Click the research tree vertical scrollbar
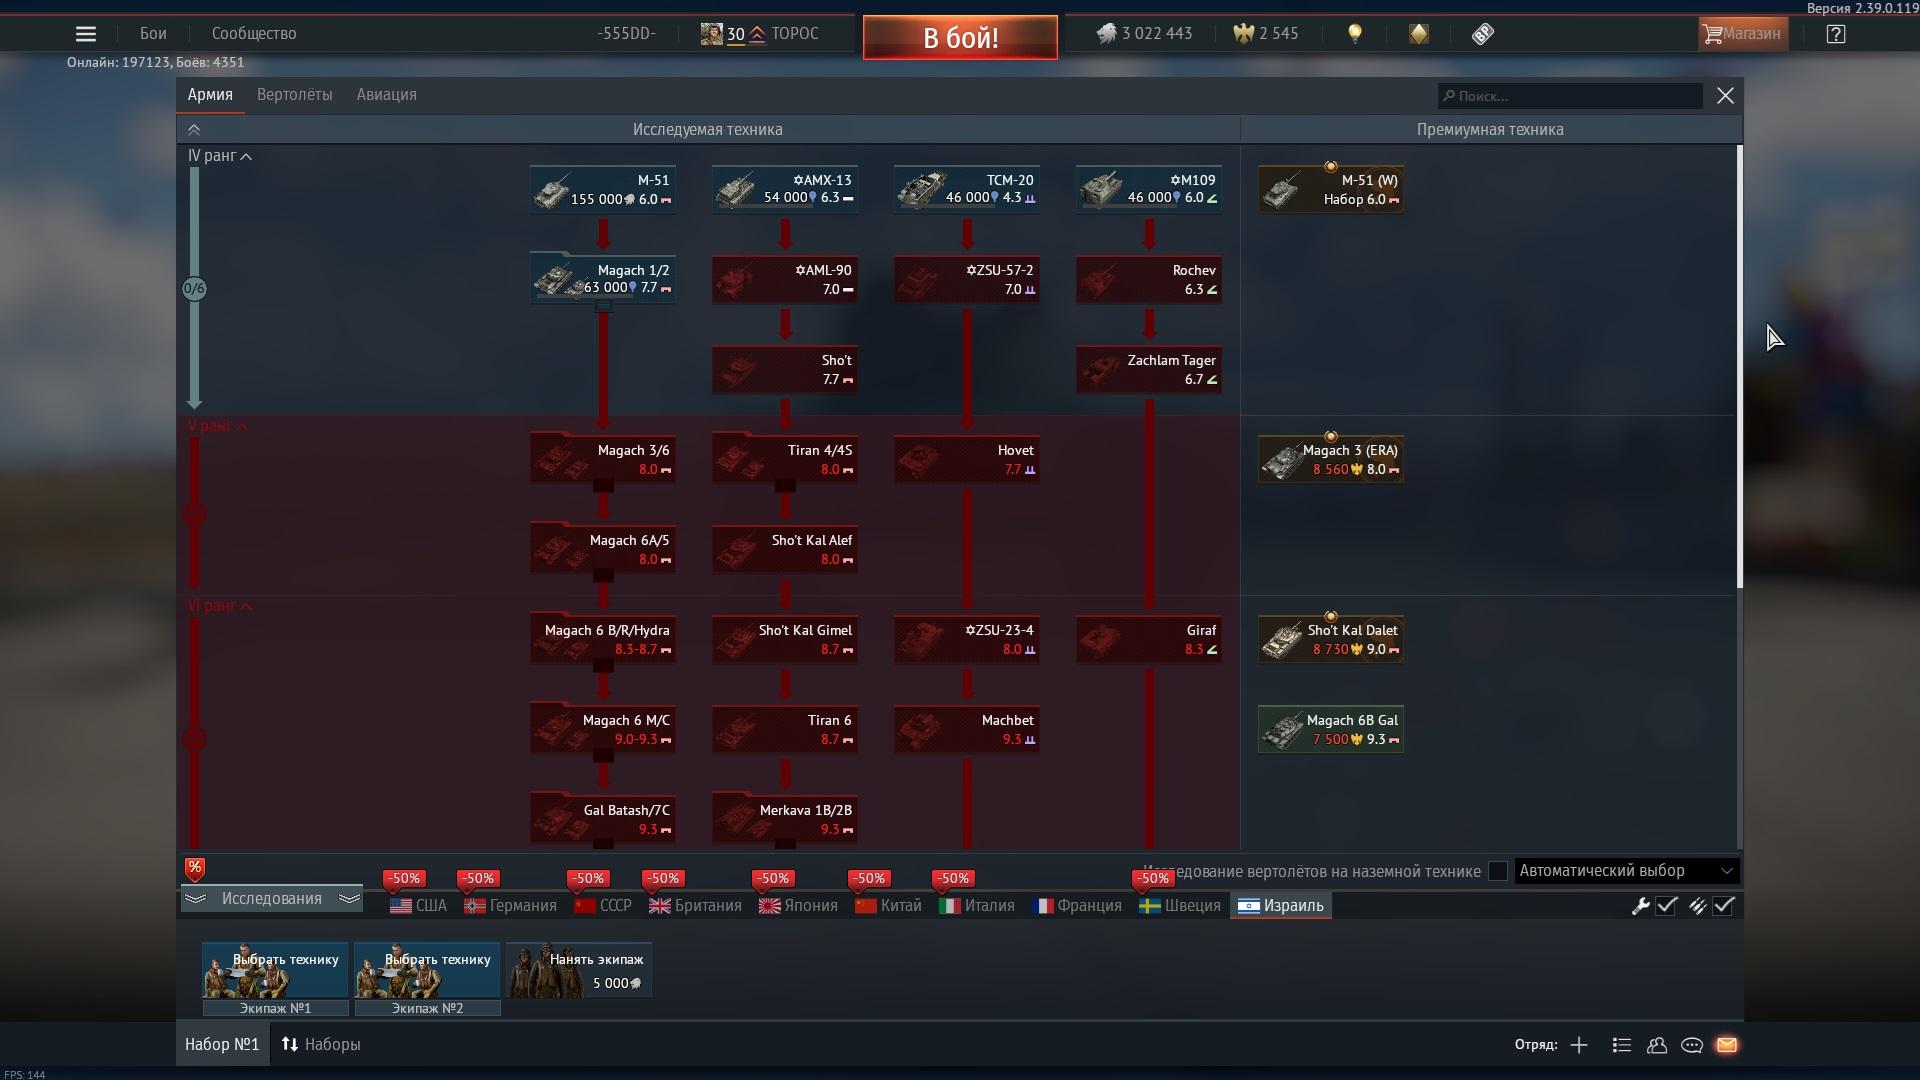This screenshot has height=1080, width=1920. point(1739,367)
